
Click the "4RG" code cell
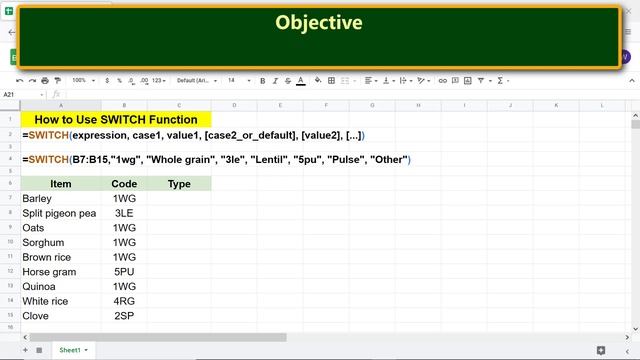pos(124,301)
